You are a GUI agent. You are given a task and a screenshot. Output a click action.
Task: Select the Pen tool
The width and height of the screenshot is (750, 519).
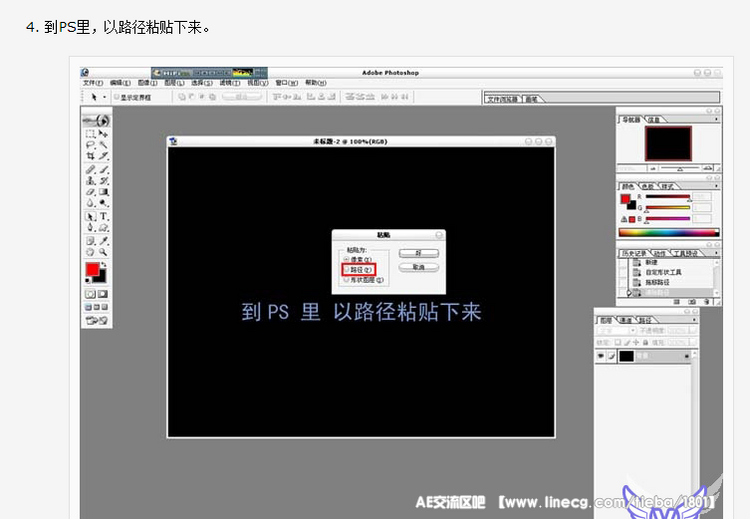(90, 228)
